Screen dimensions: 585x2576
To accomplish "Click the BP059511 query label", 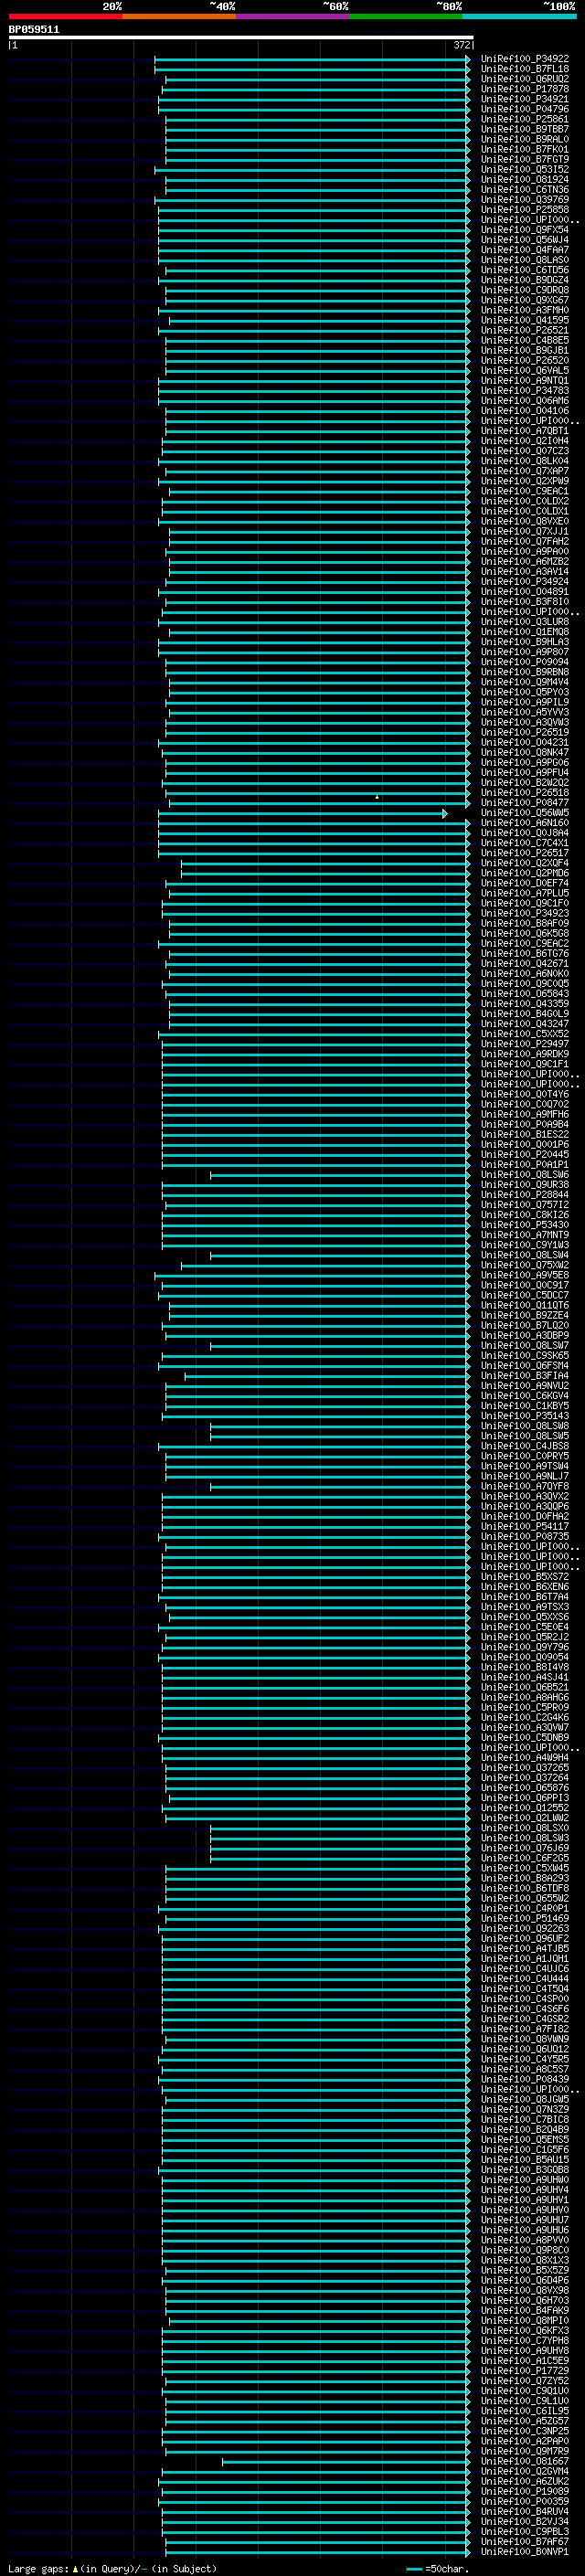I will [34, 30].
